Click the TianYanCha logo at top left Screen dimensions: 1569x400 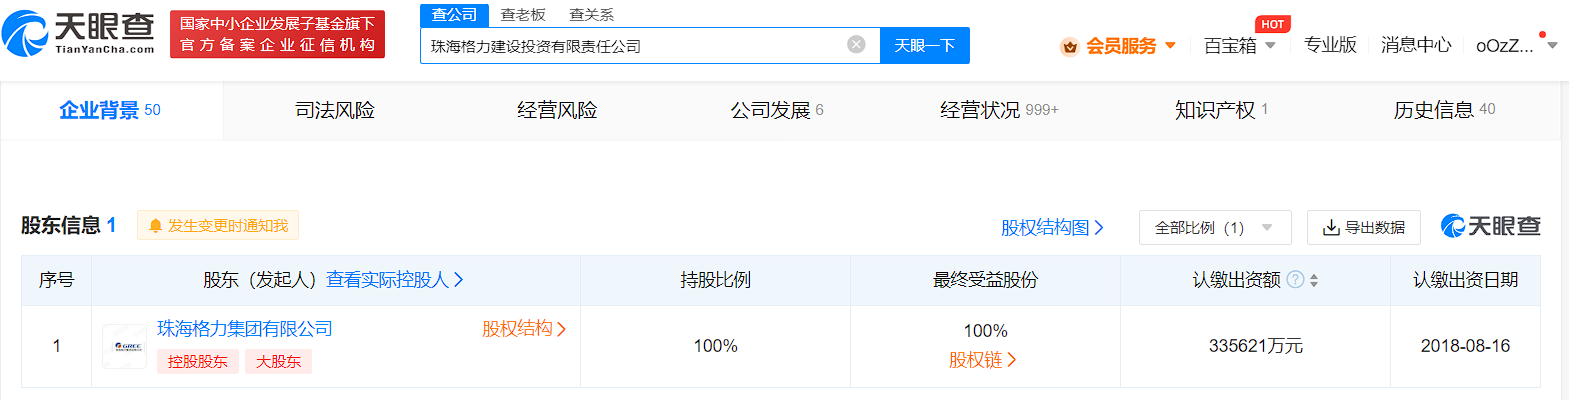(x=78, y=34)
